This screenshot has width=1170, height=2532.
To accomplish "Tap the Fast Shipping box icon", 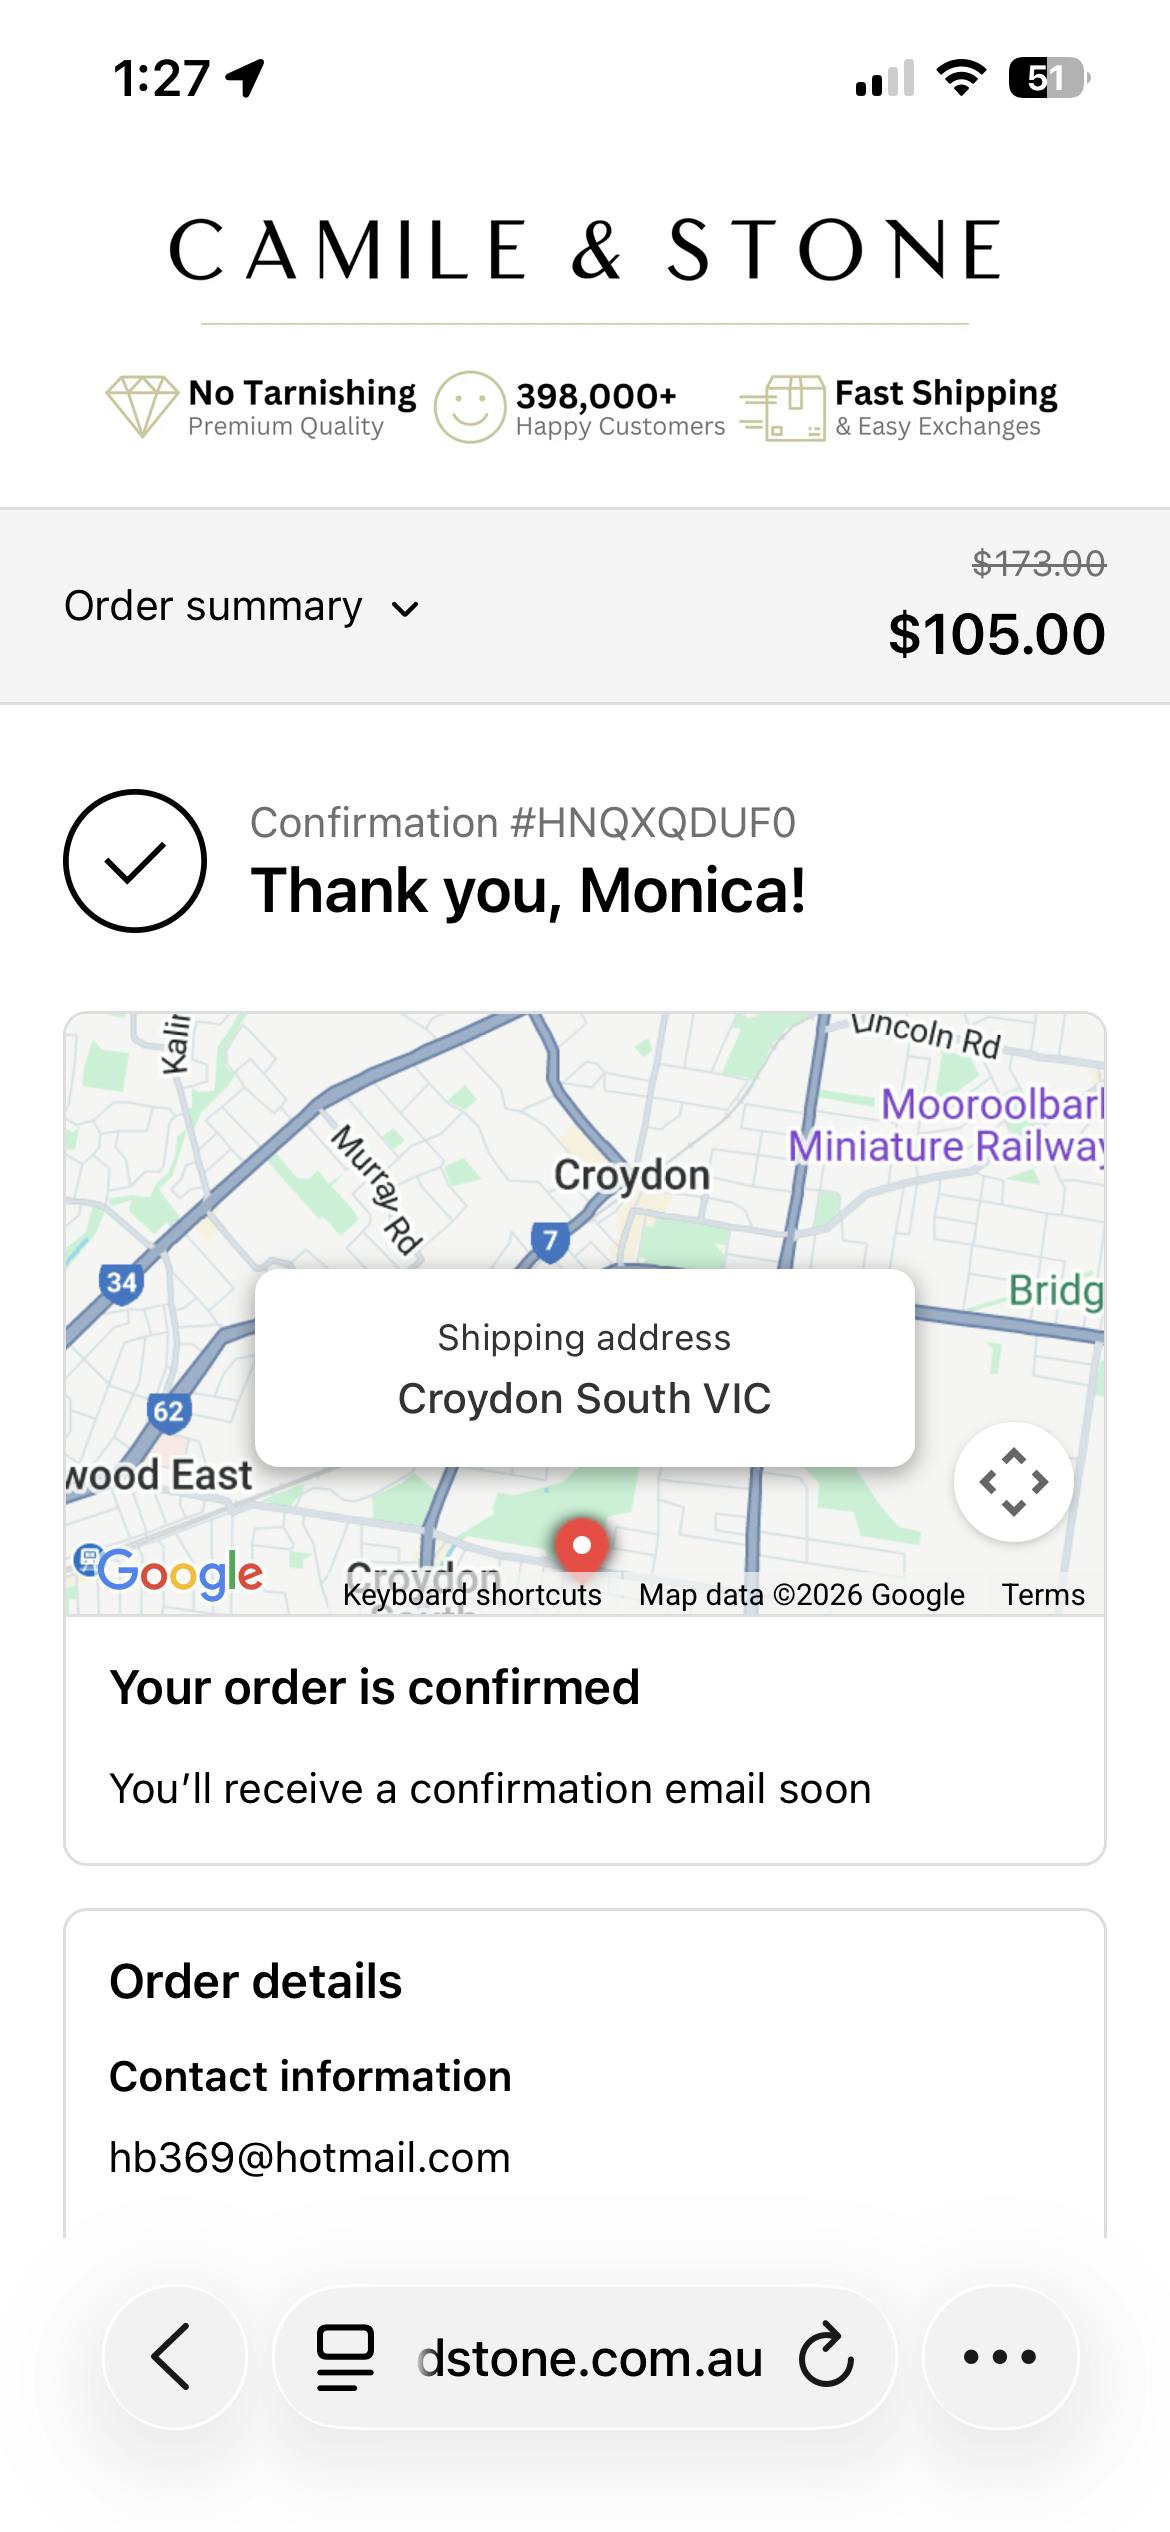I will (784, 408).
